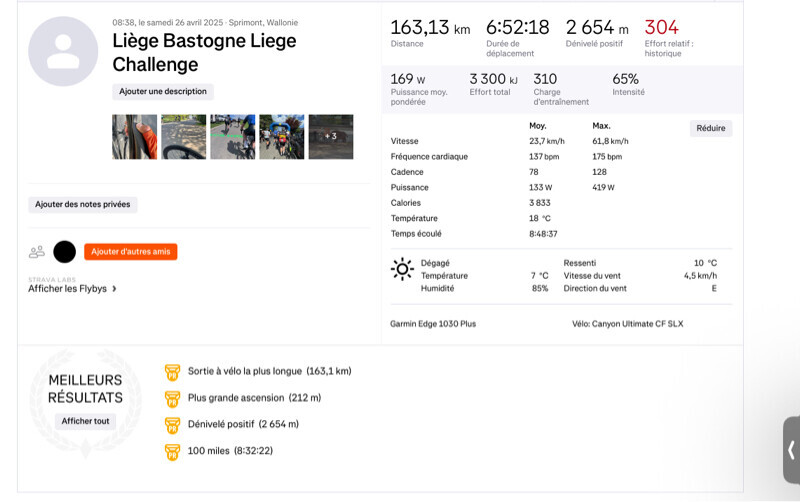Click the trophy icon for longest ride
800x502 pixels.
click(x=171, y=371)
